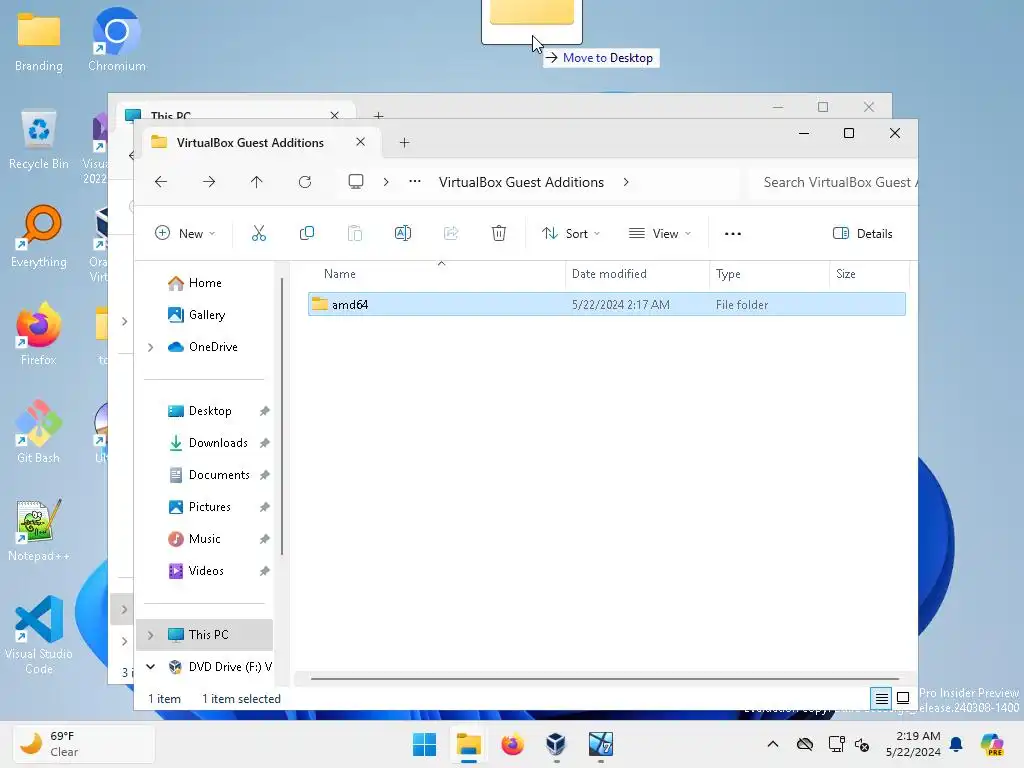Sort by the Name column header
1024x768 pixels.
pos(437,274)
